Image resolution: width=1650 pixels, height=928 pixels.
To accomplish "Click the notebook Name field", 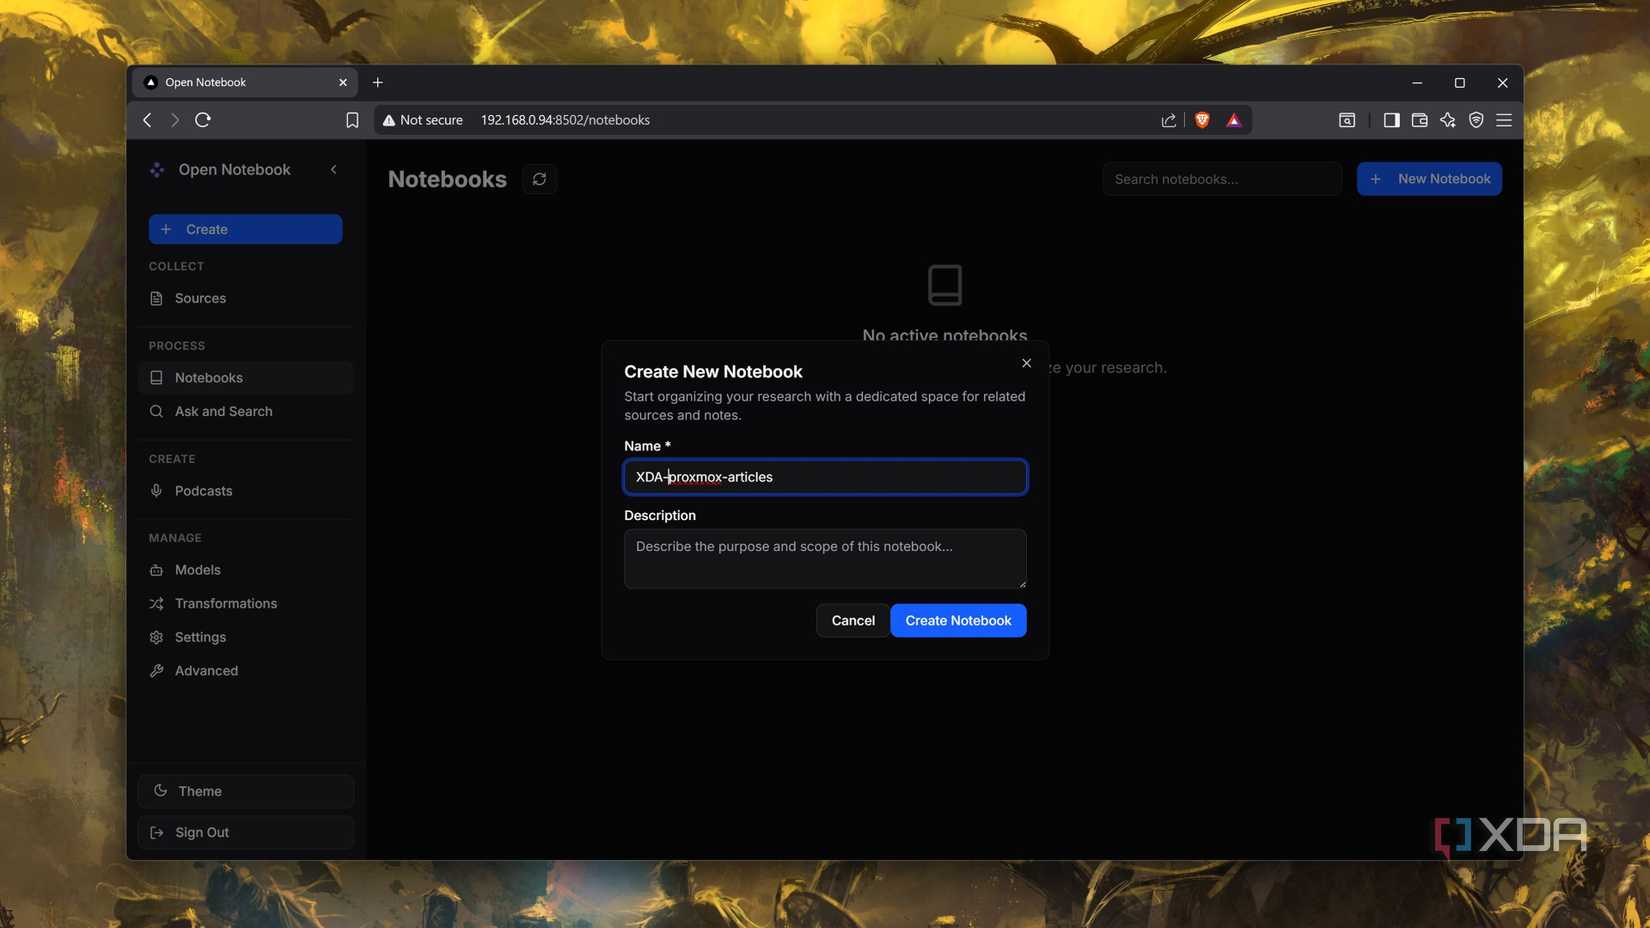I will coord(825,477).
